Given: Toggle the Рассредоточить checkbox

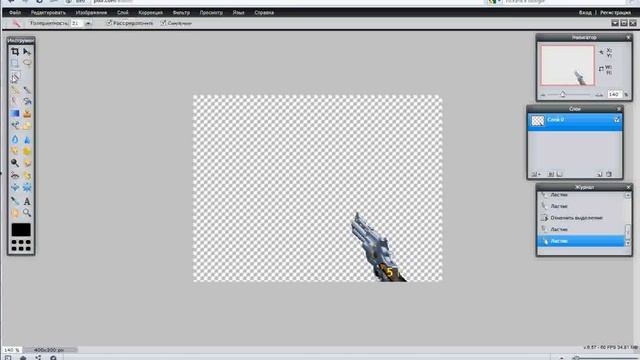Looking at the screenshot, I should (109, 23).
